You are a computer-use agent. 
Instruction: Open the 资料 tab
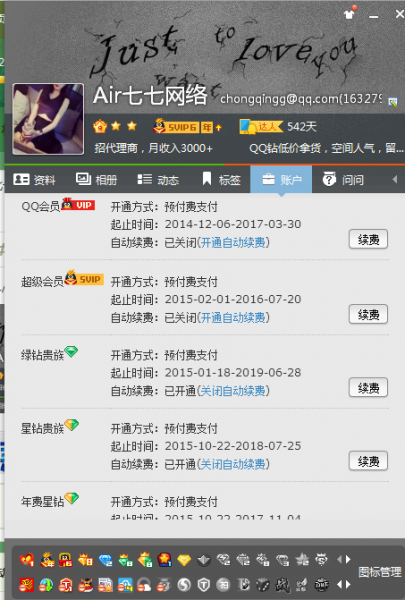(34, 179)
